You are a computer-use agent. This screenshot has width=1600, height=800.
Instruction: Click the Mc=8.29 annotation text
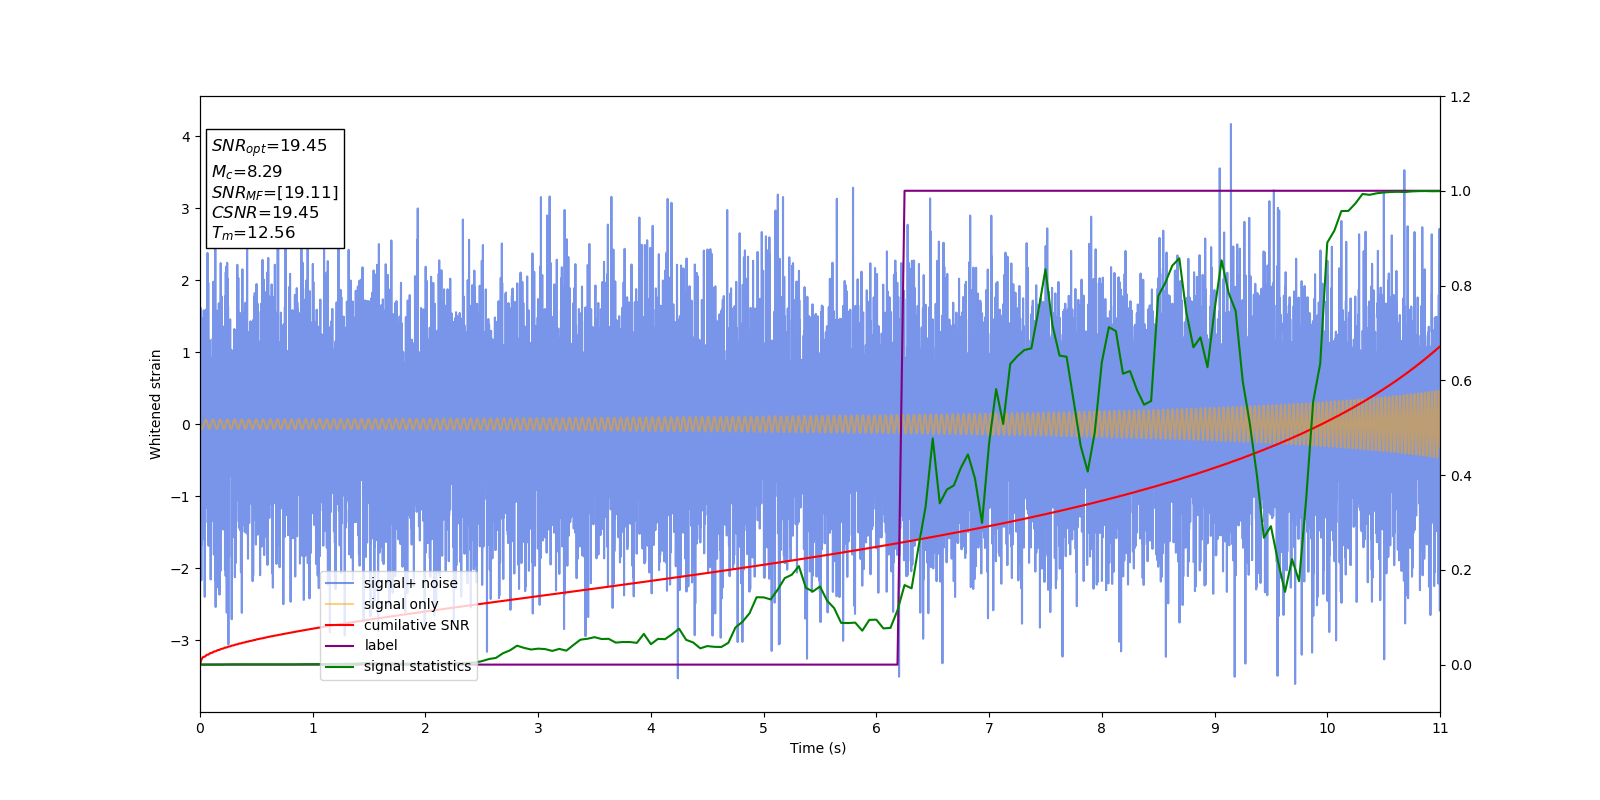point(247,172)
